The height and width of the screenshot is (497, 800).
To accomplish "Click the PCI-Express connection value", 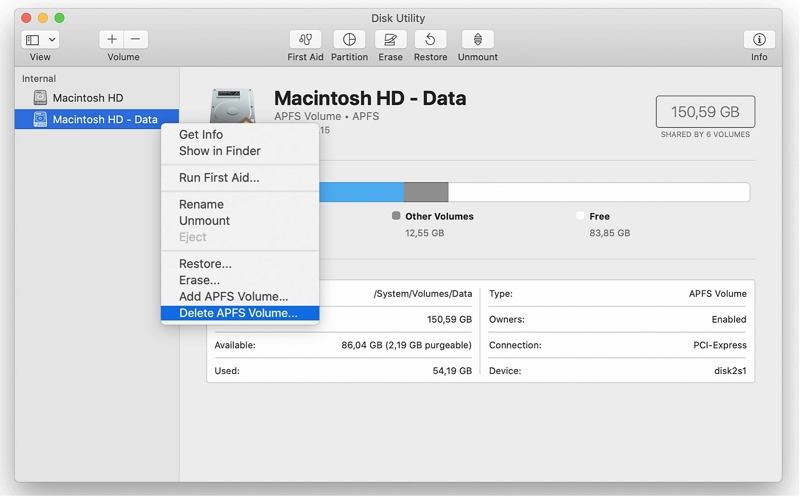I will click(x=720, y=345).
